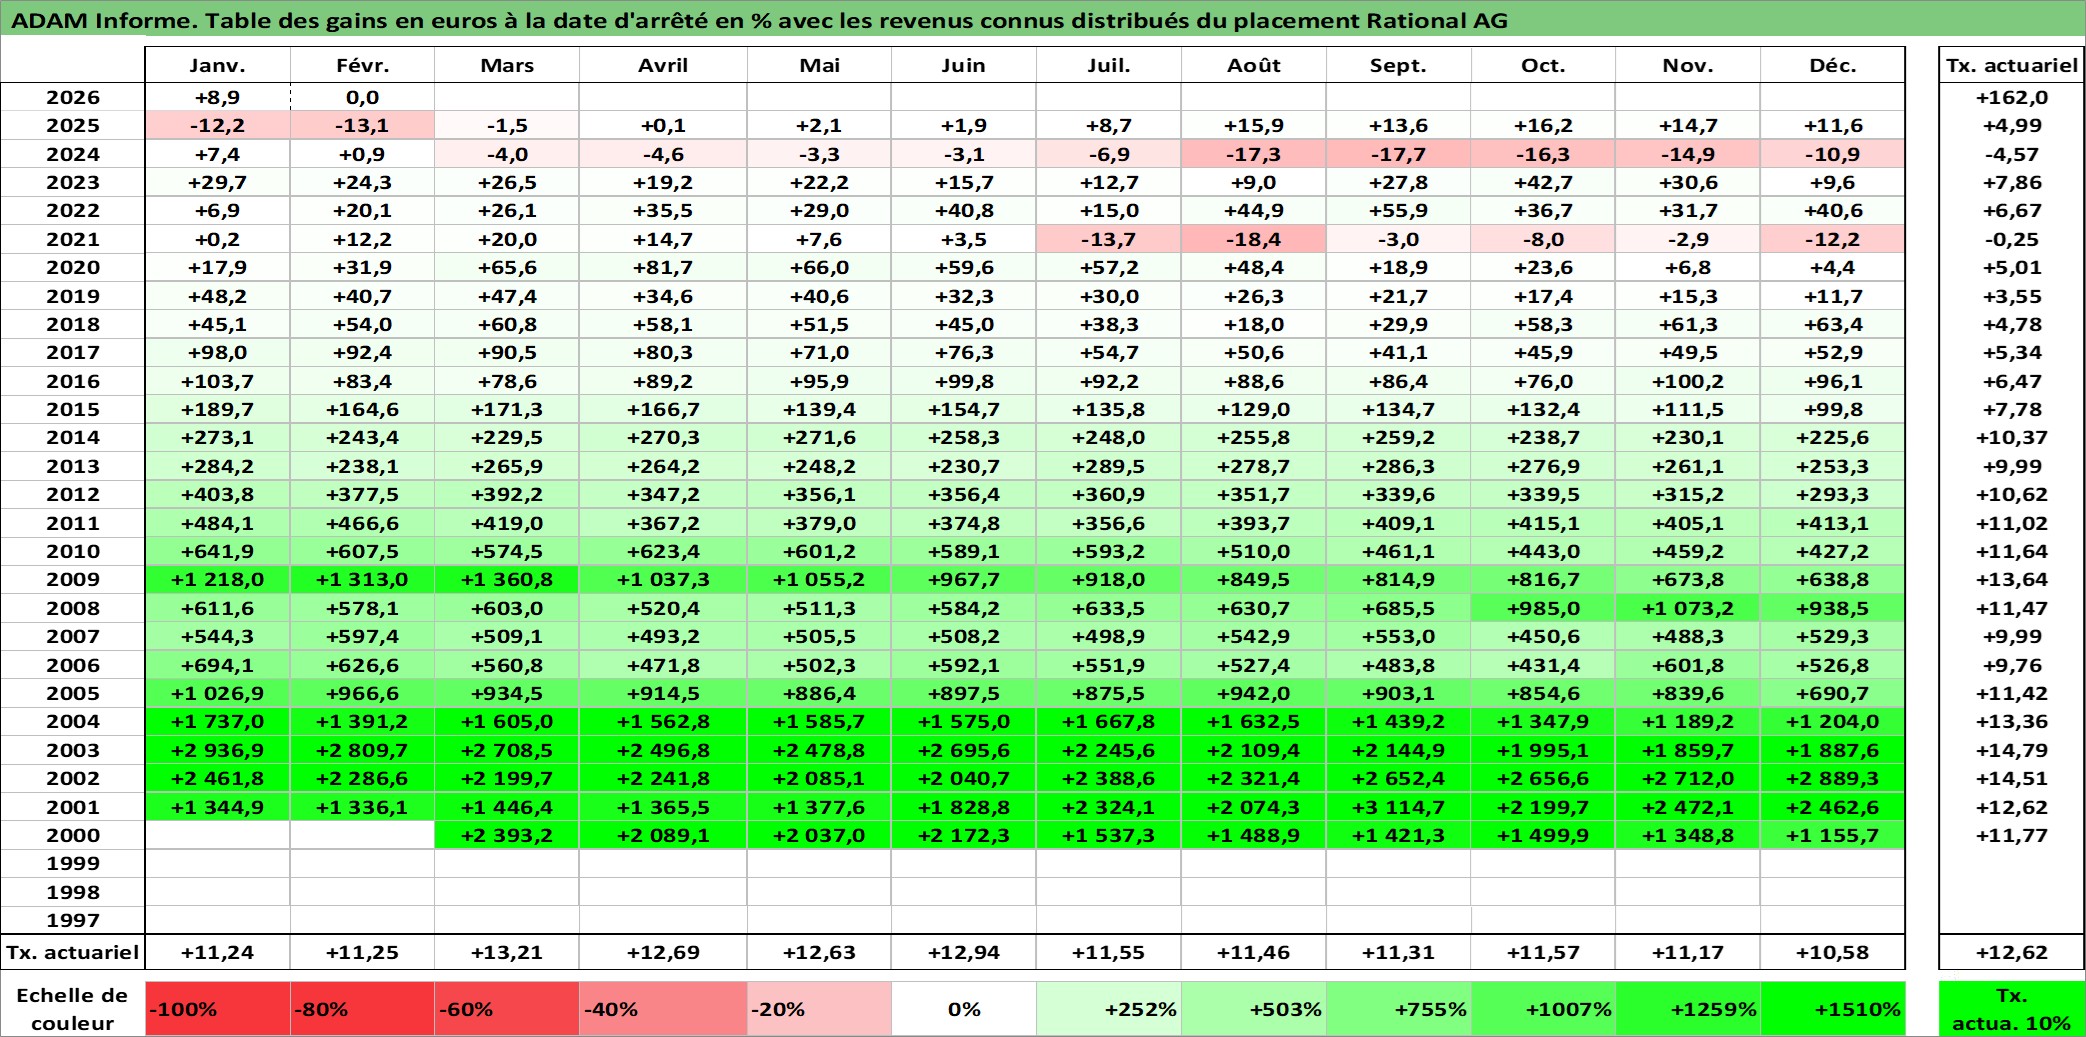Select the -20% light pink scale cell

819,1009
